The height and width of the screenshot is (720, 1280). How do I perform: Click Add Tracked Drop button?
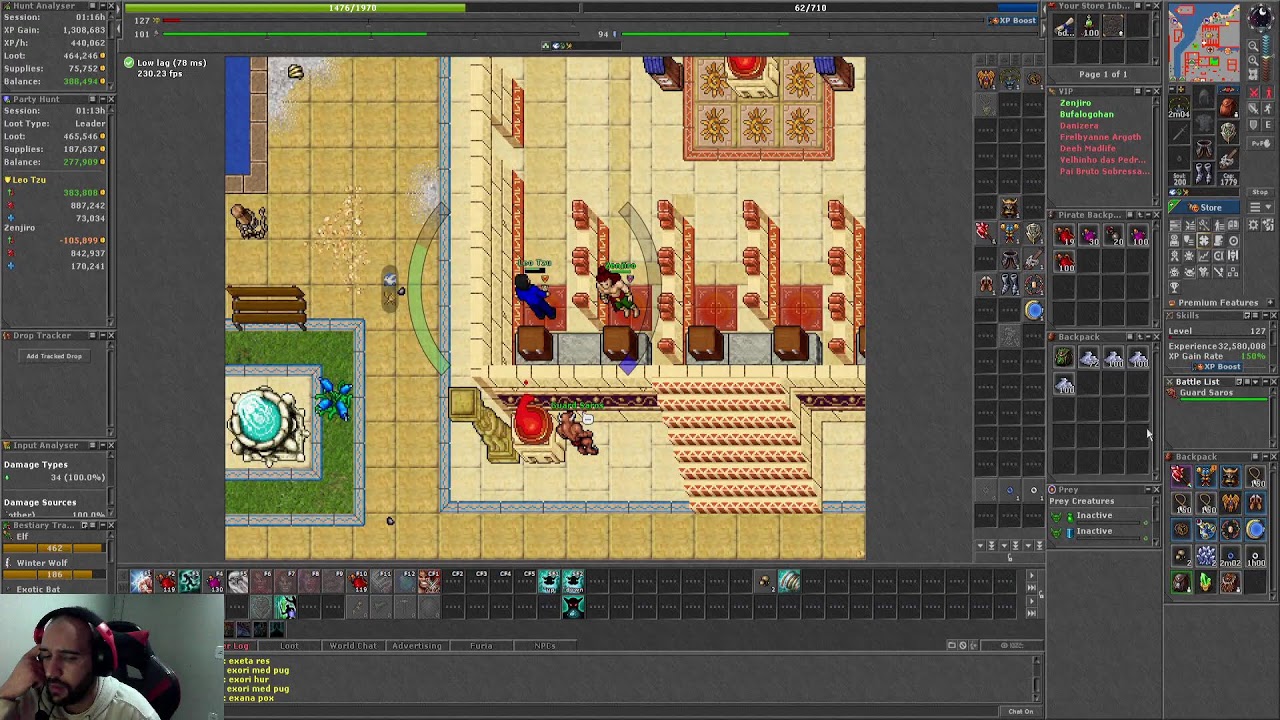(x=54, y=356)
